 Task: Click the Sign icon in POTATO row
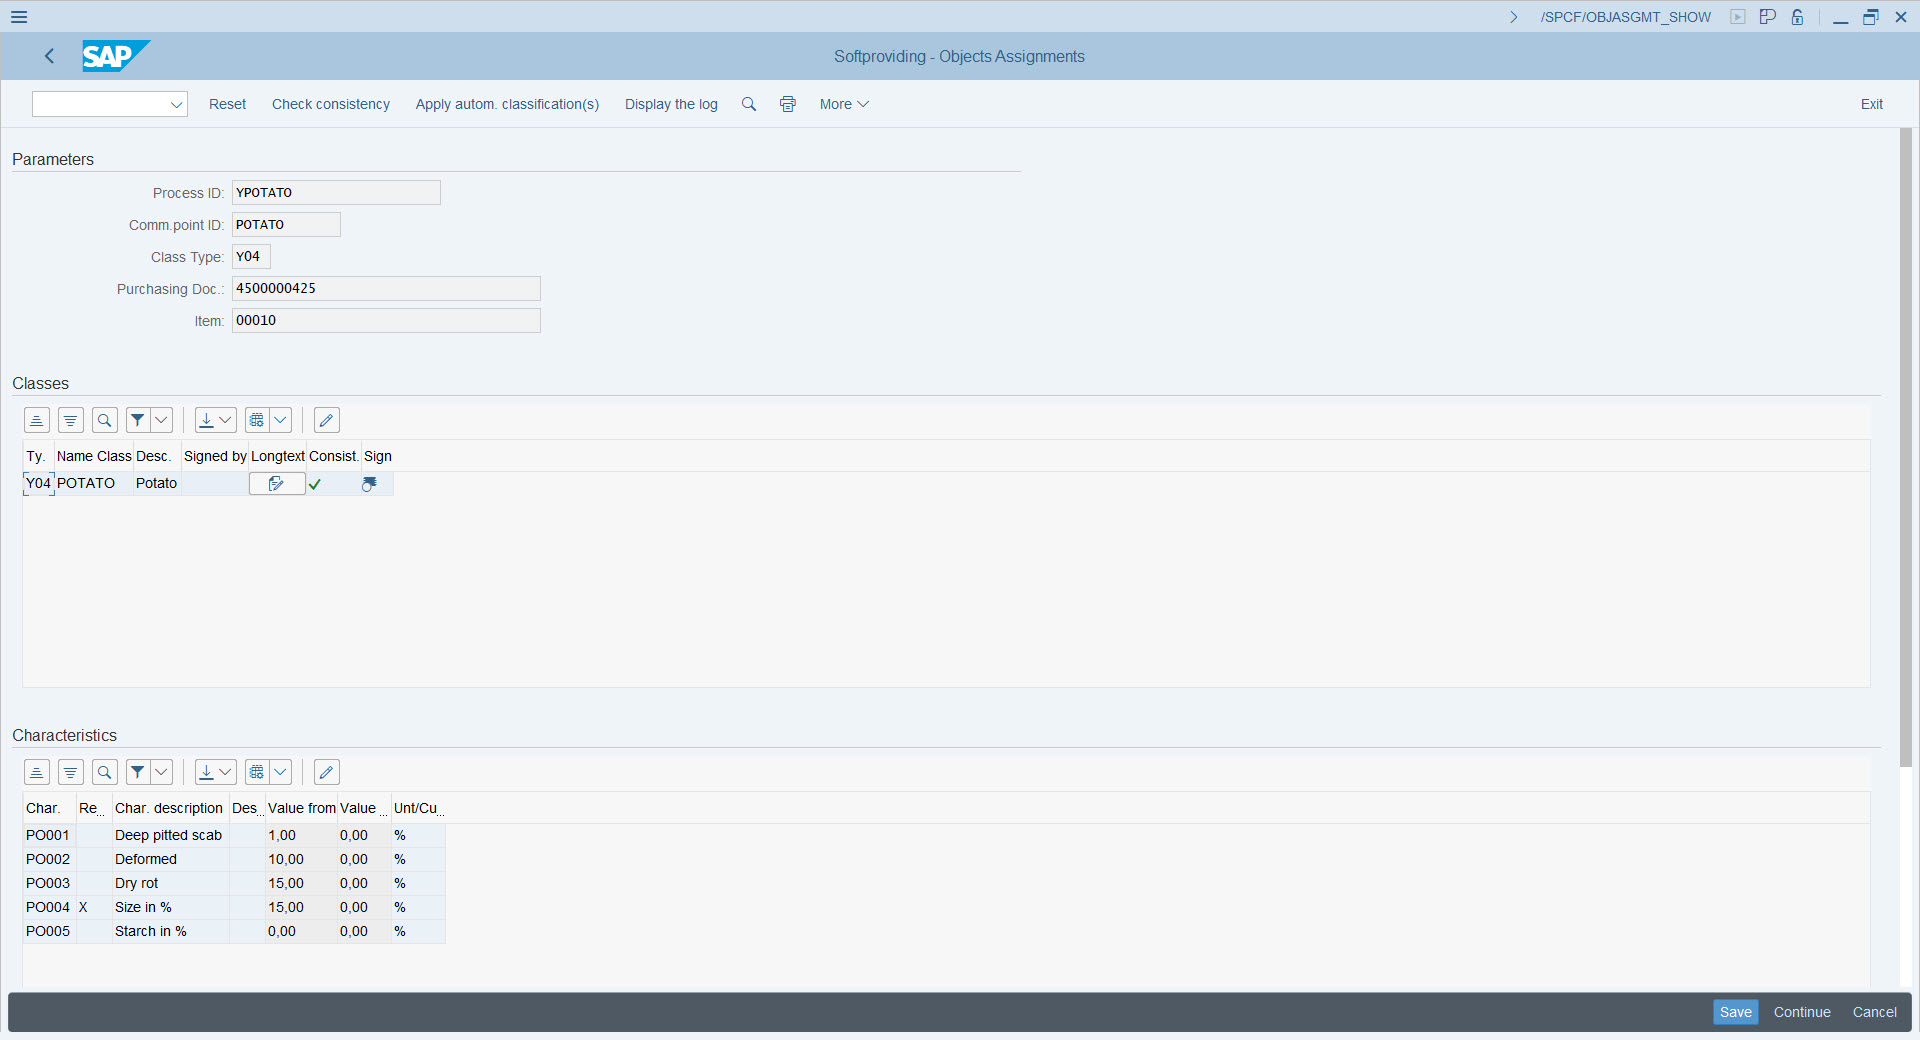[369, 484]
